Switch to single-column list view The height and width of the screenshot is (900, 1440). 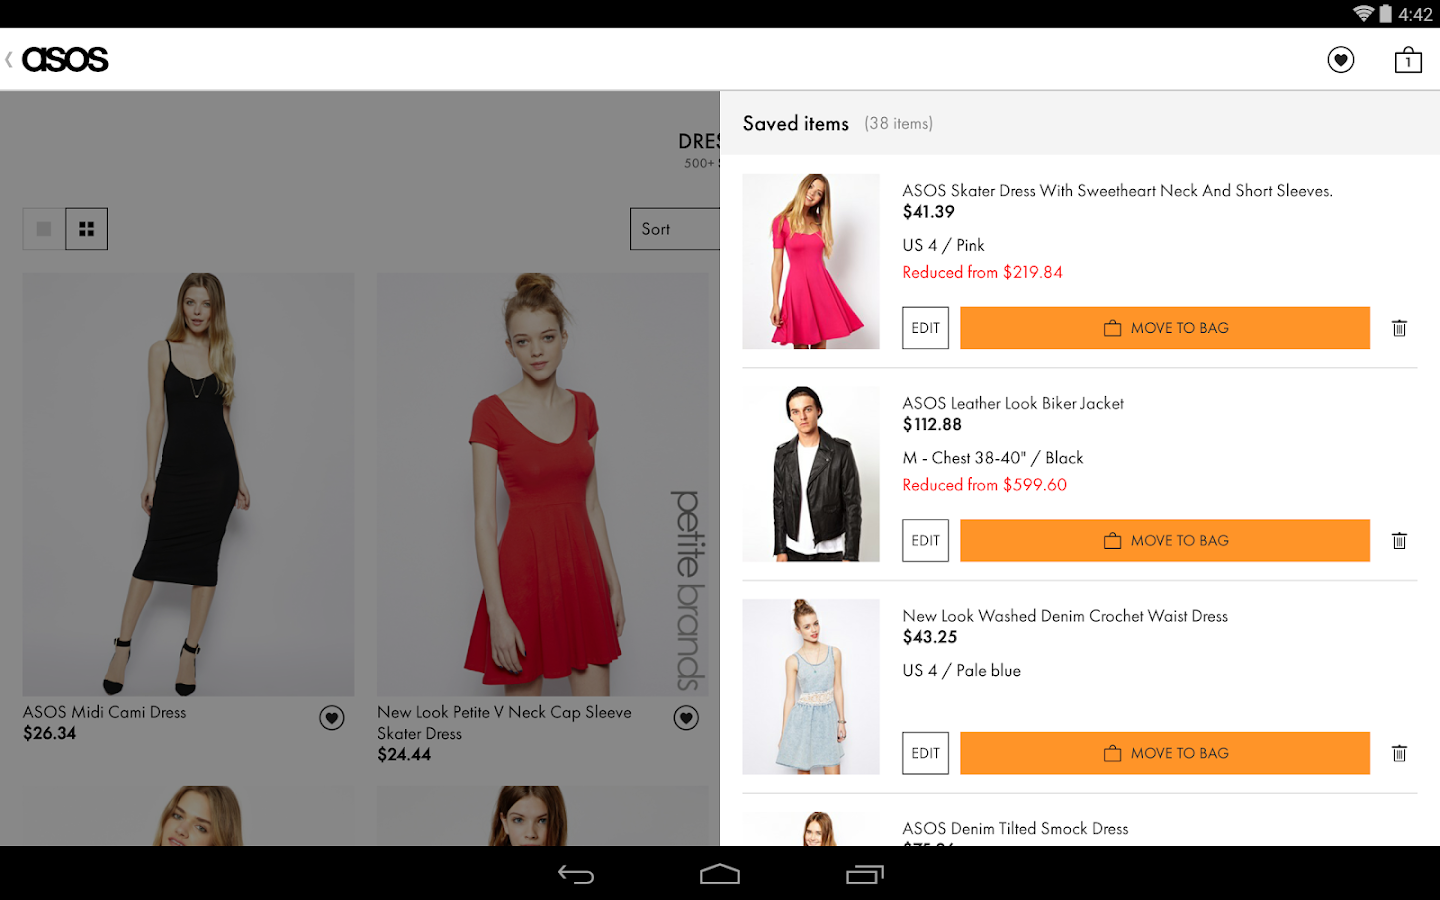(x=44, y=229)
